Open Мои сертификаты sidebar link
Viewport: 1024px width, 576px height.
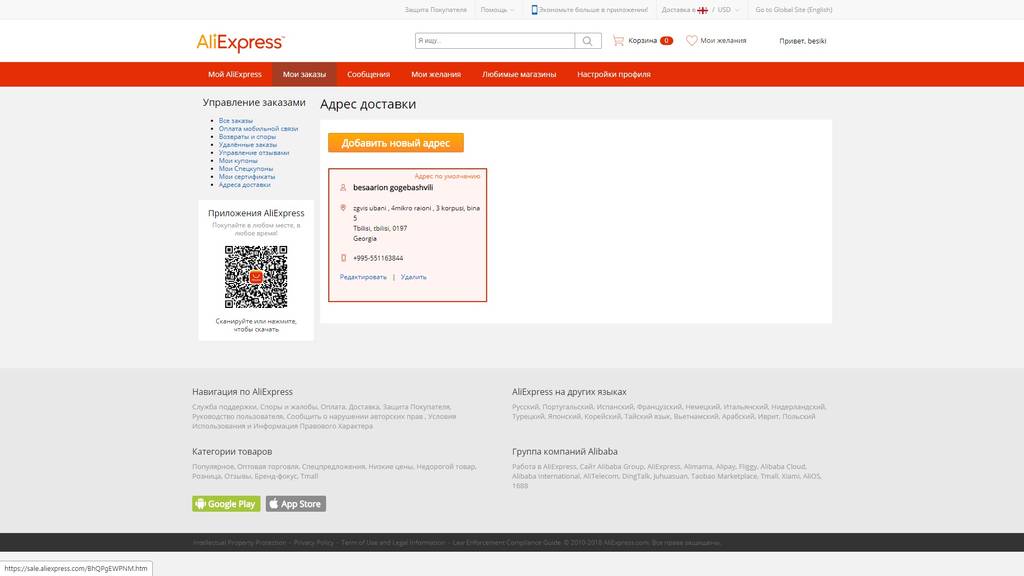pos(247,176)
